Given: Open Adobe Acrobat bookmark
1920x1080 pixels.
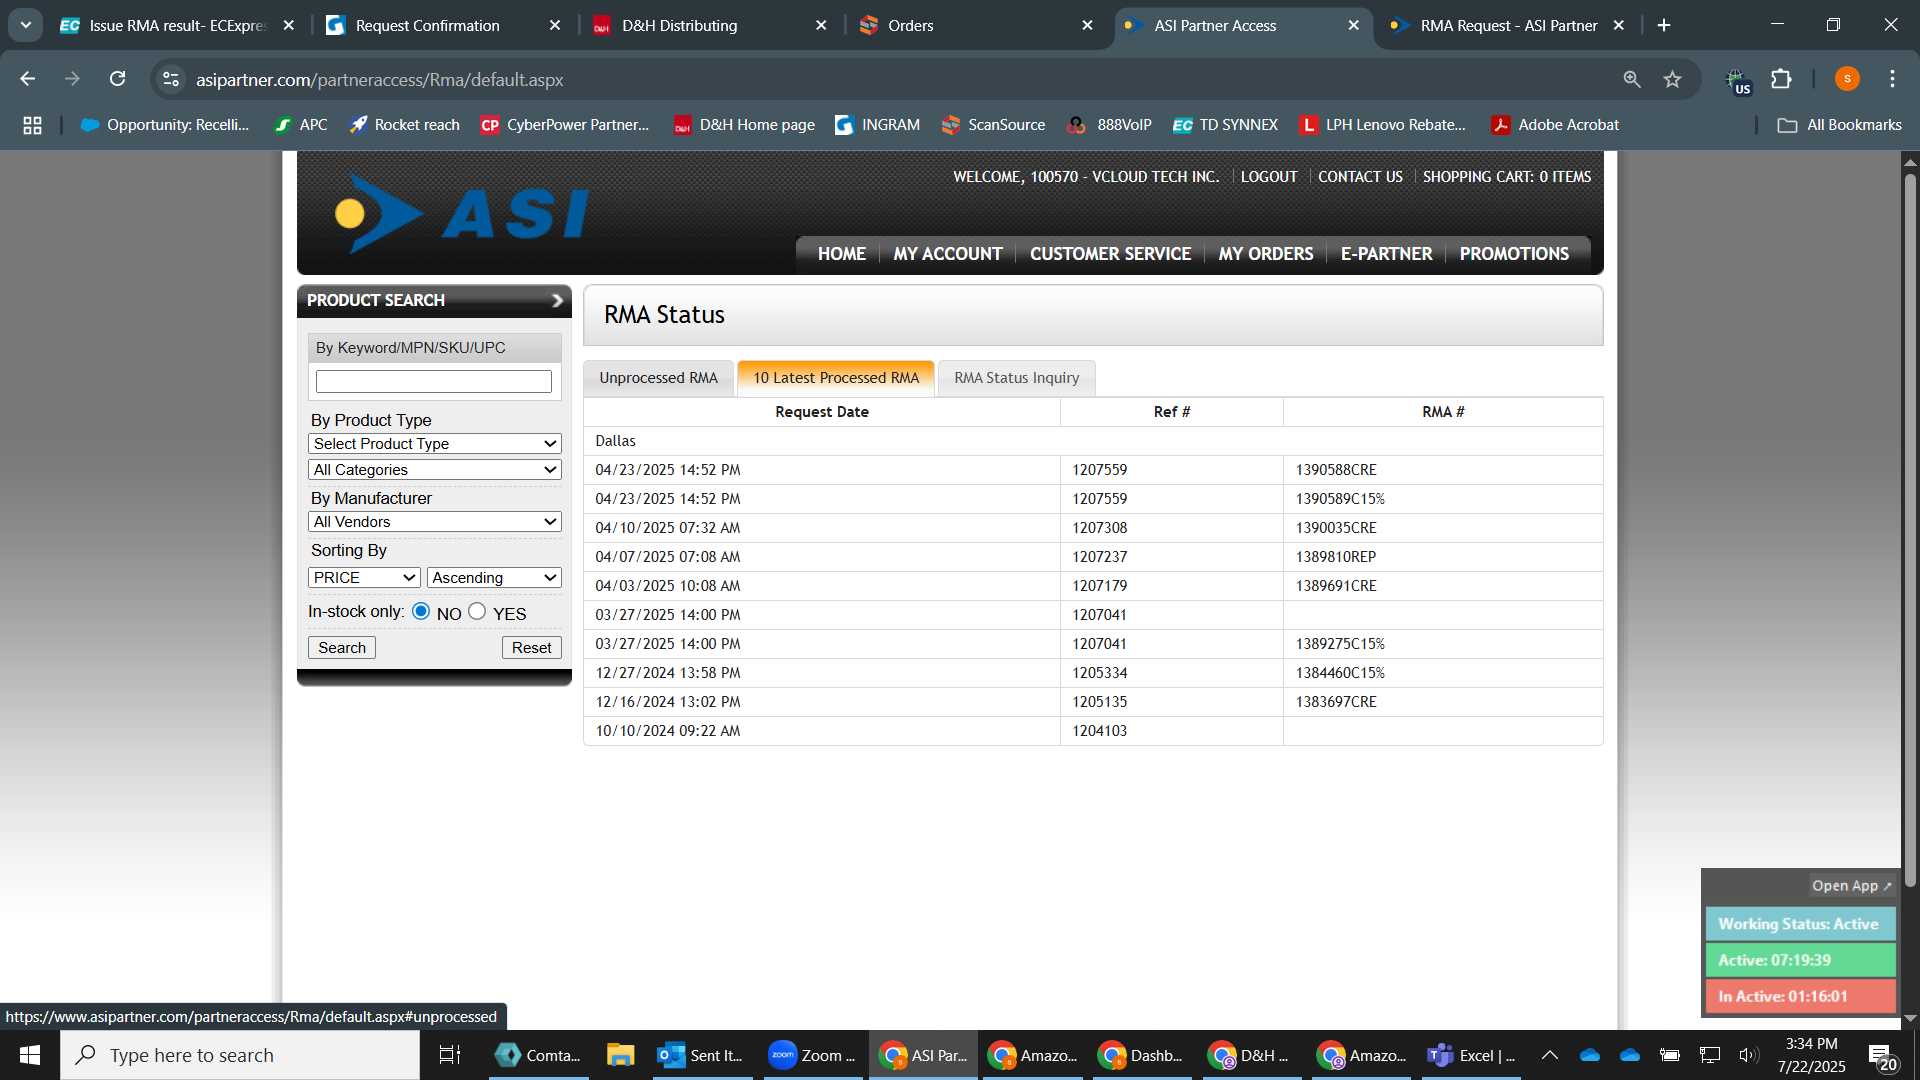Looking at the screenshot, I should pos(1555,125).
